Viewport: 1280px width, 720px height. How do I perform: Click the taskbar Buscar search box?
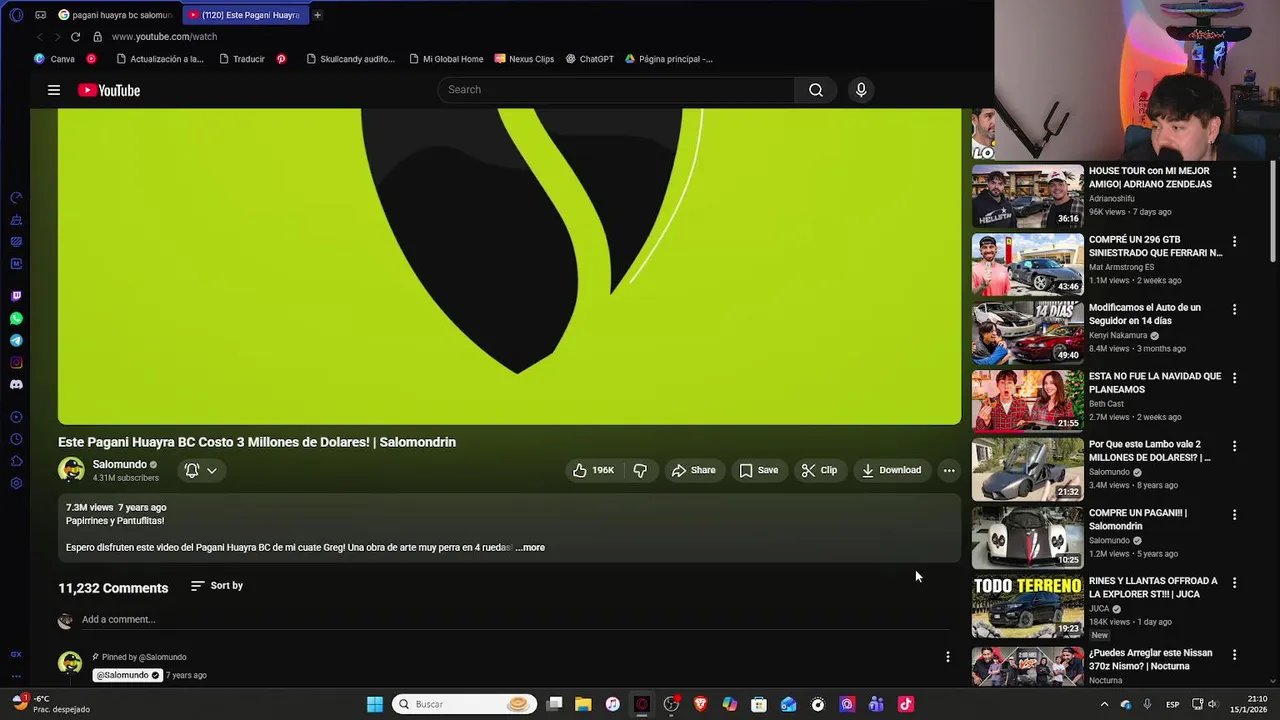tap(464, 704)
